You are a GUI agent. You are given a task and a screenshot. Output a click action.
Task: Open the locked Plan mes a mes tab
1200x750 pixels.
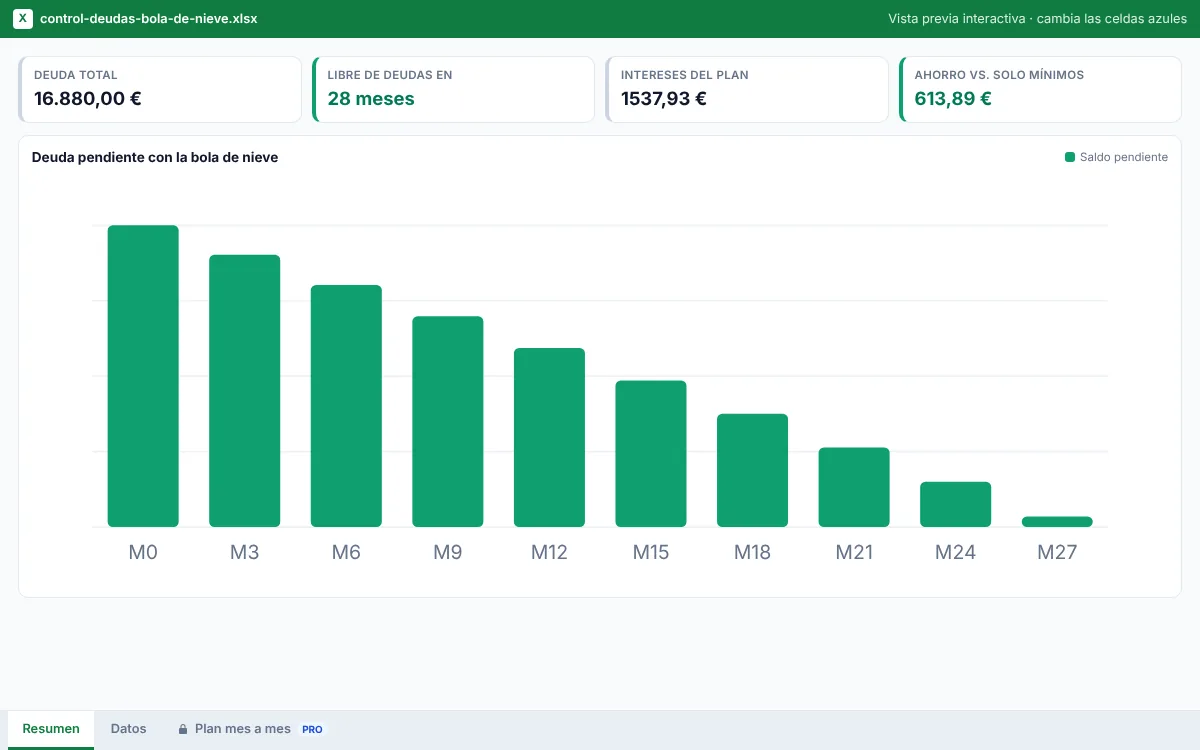[x=251, y=729]
